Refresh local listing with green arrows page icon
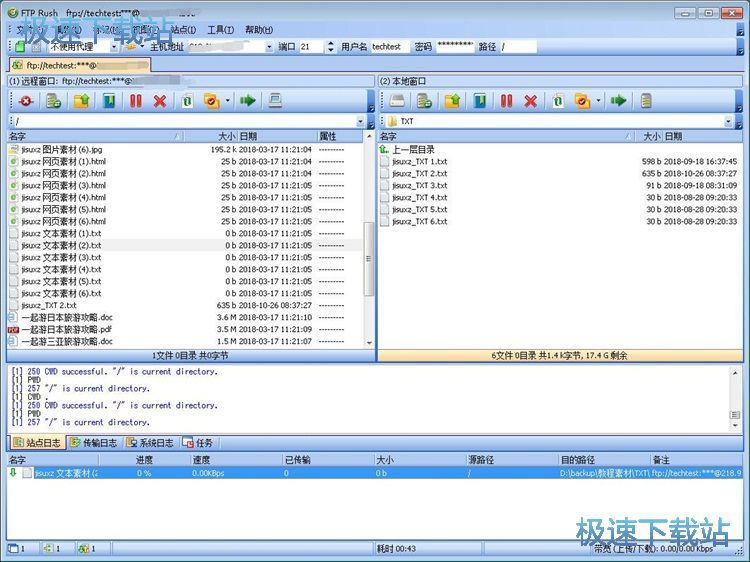 click(558, 101)
